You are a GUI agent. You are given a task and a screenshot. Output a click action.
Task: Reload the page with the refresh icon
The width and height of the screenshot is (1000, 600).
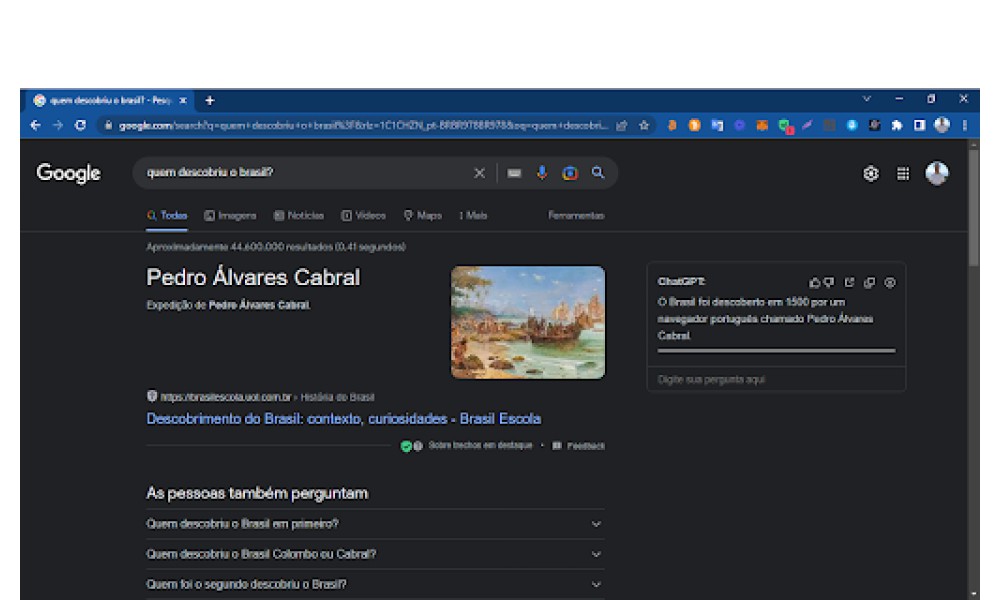coord(80,126)
